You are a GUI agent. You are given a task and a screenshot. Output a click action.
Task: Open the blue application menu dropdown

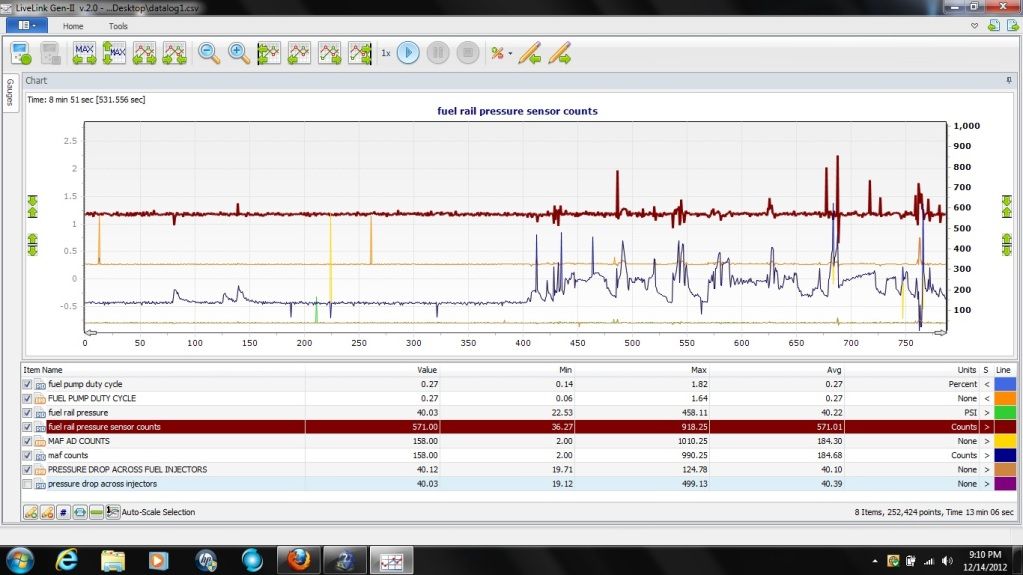[27, 26]
